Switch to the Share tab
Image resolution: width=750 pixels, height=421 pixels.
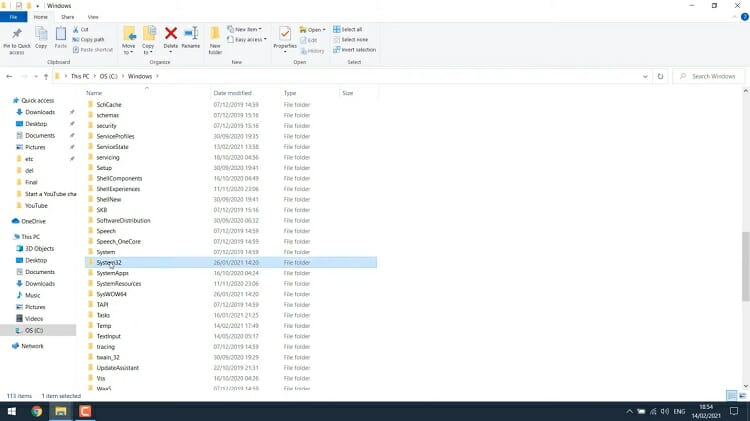pyautogui.click(x=67, y=17)
